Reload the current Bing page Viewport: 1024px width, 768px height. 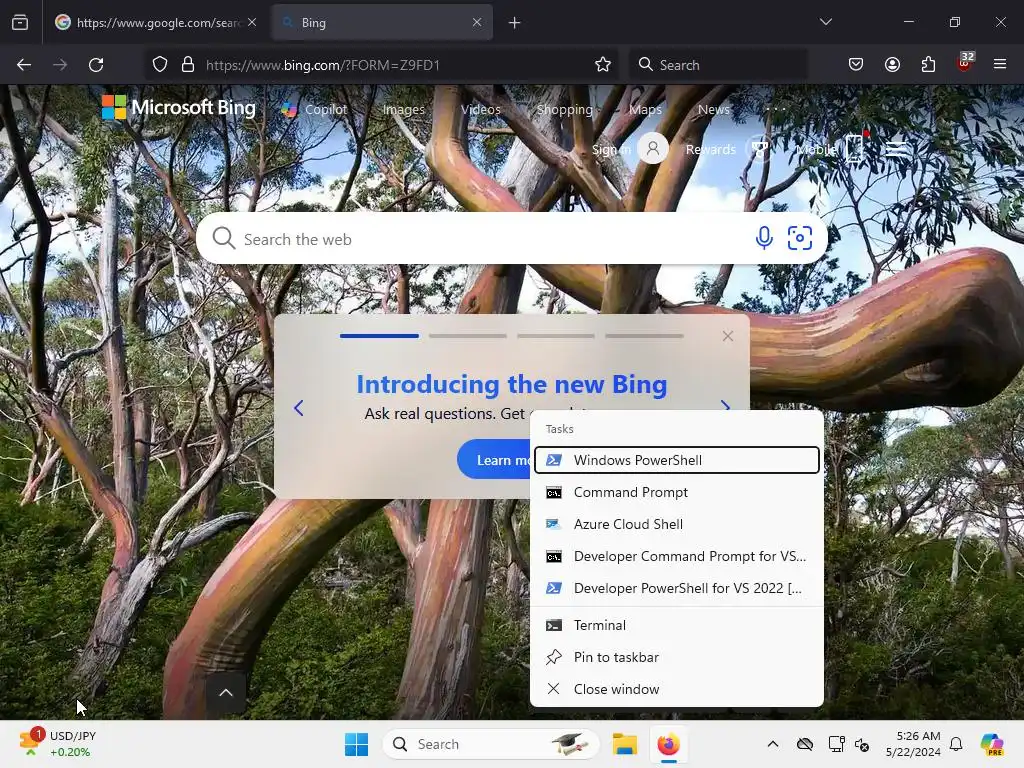(x=96, y=65)
